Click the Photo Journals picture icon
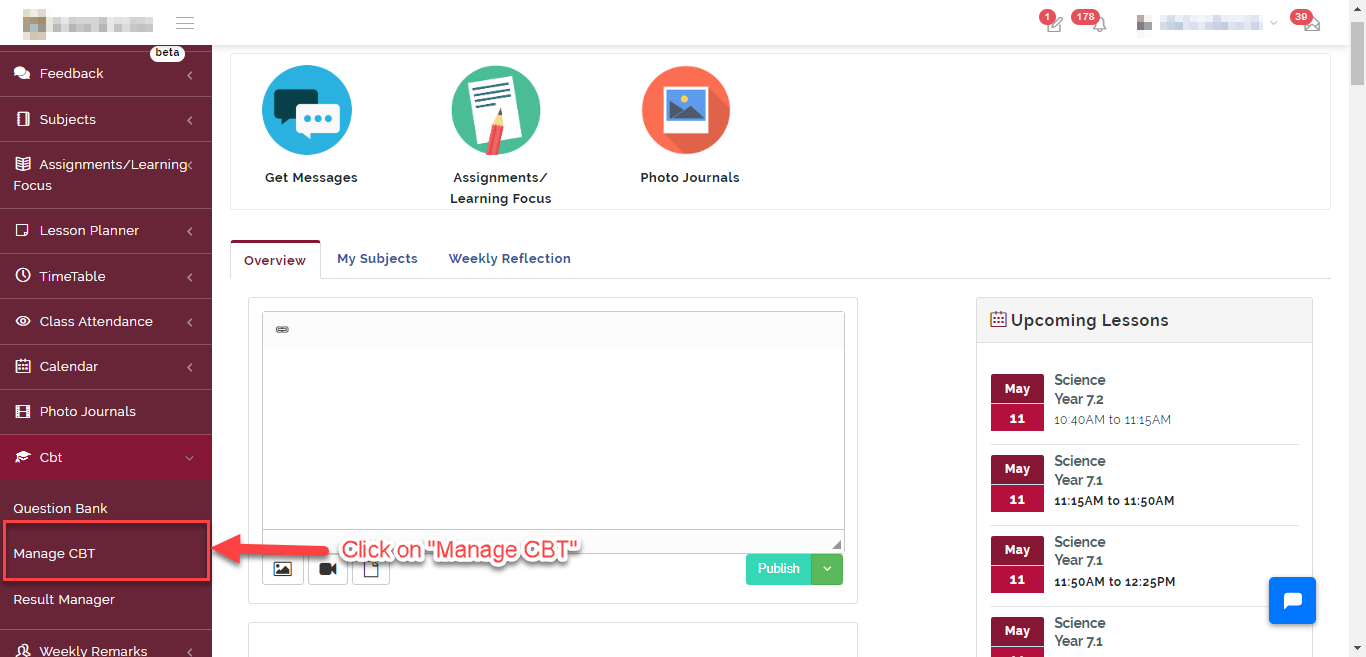 (686, 110)
